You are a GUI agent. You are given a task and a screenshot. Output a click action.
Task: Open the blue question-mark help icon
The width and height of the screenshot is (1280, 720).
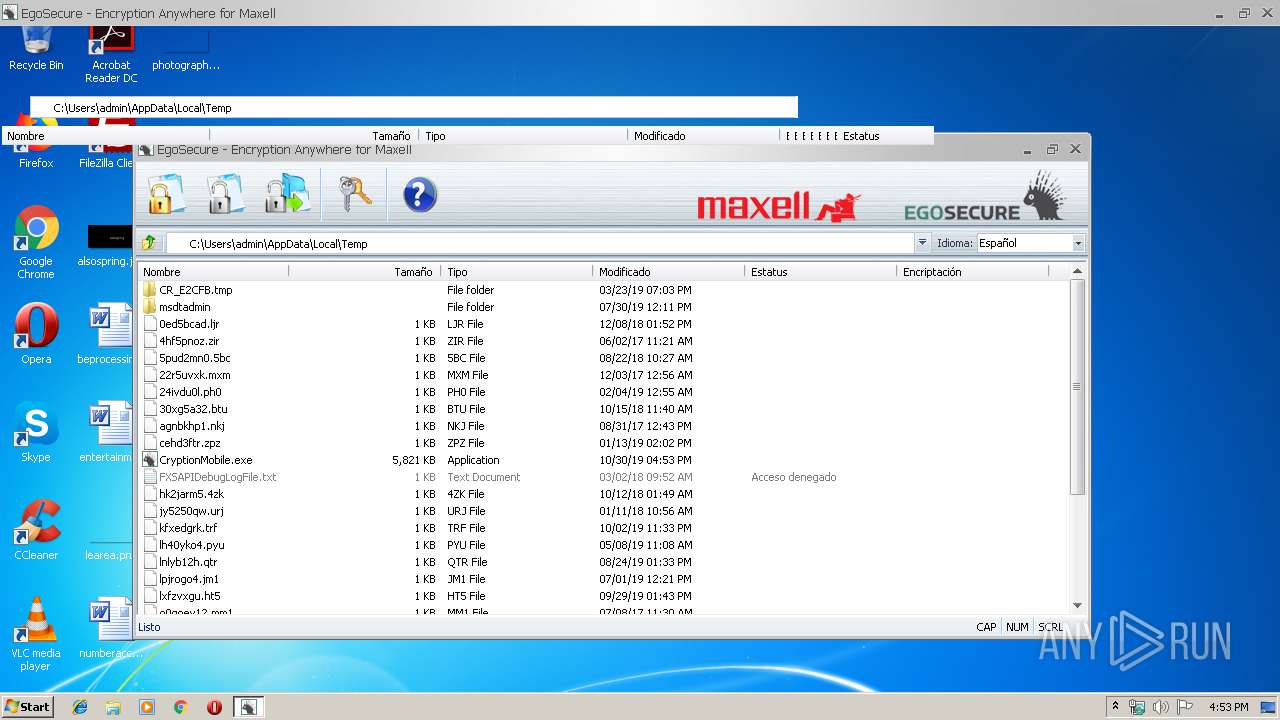[x=420, y=194]
